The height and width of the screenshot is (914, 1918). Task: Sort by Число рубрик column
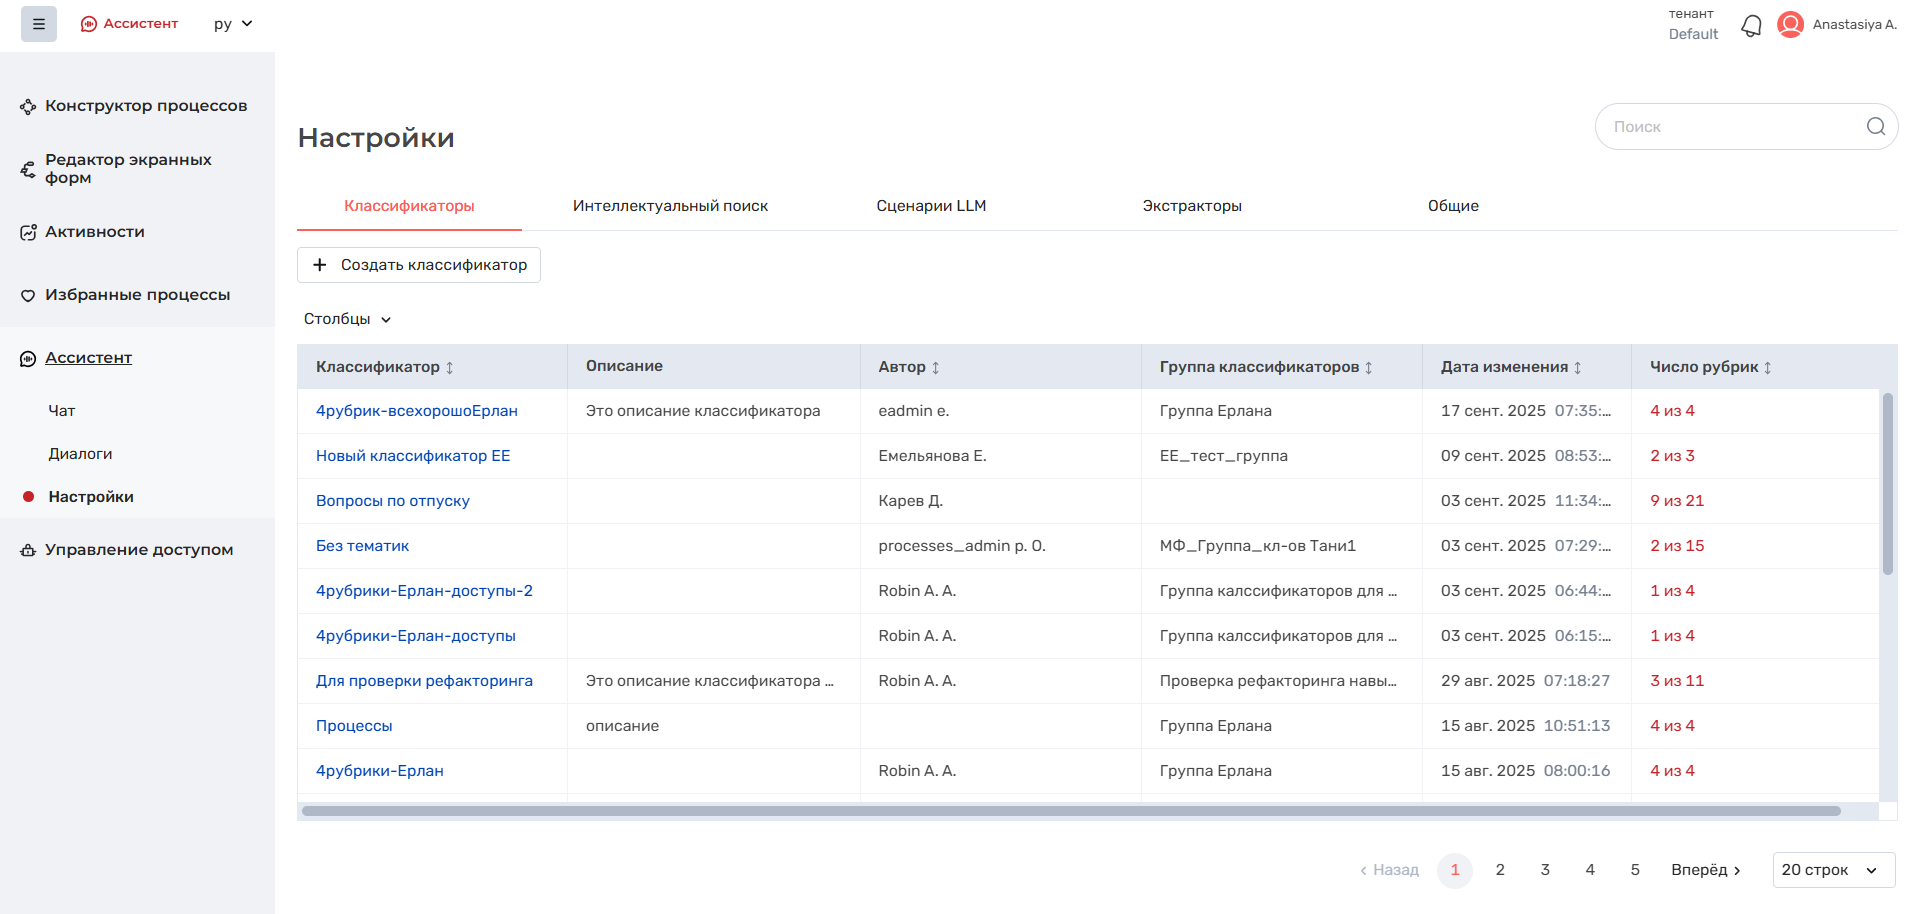point(1768,368)
